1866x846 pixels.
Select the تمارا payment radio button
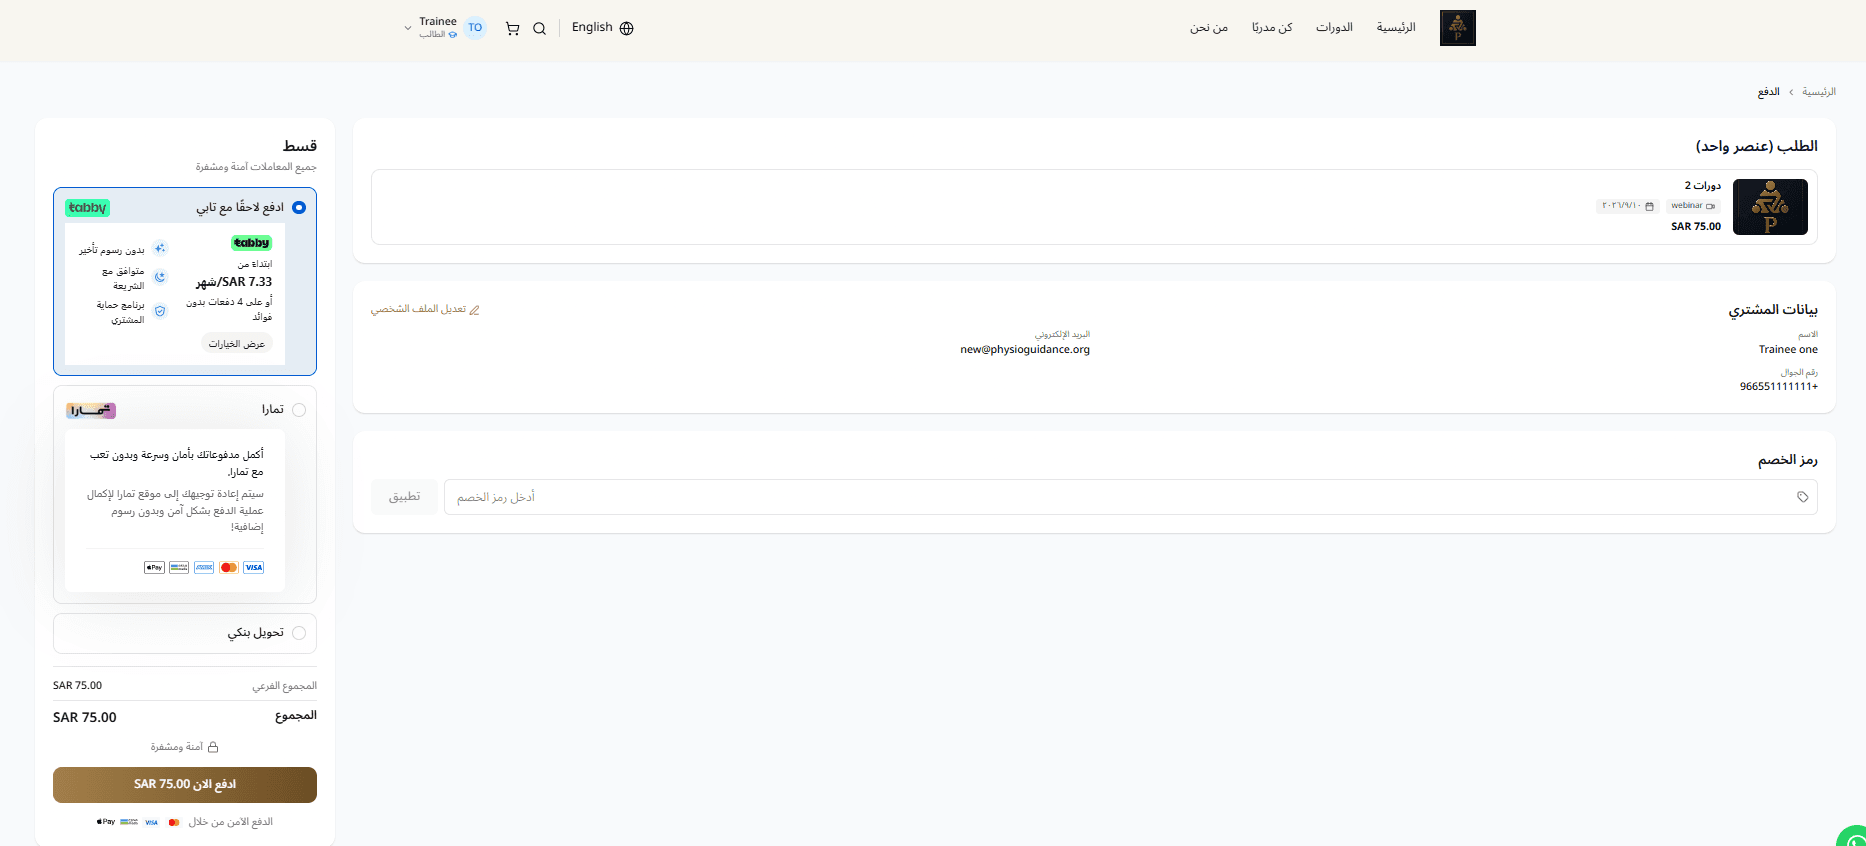(299, 410)
